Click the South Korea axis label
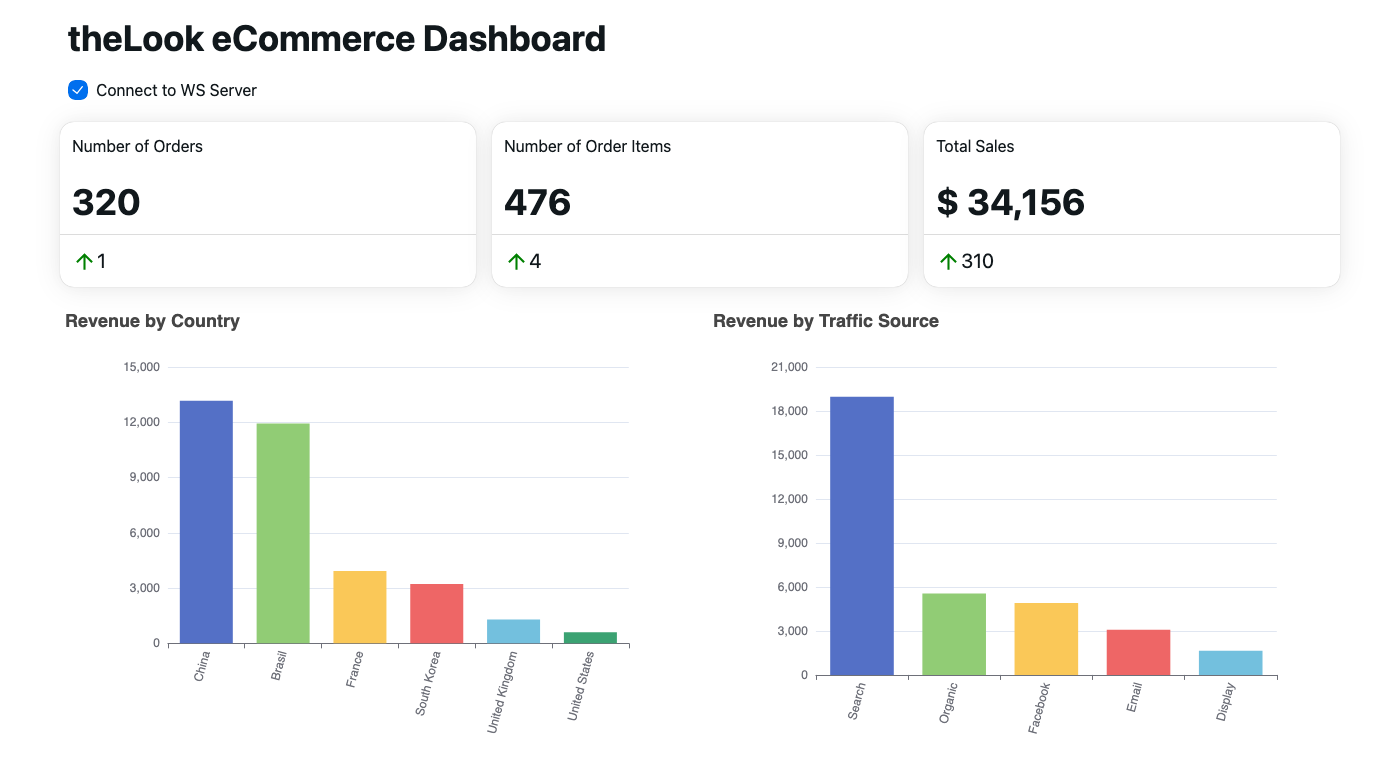 coord(428,684)
